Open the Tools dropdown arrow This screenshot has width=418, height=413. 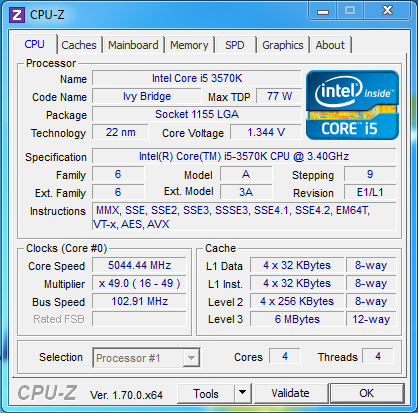(x=243, y=393)
